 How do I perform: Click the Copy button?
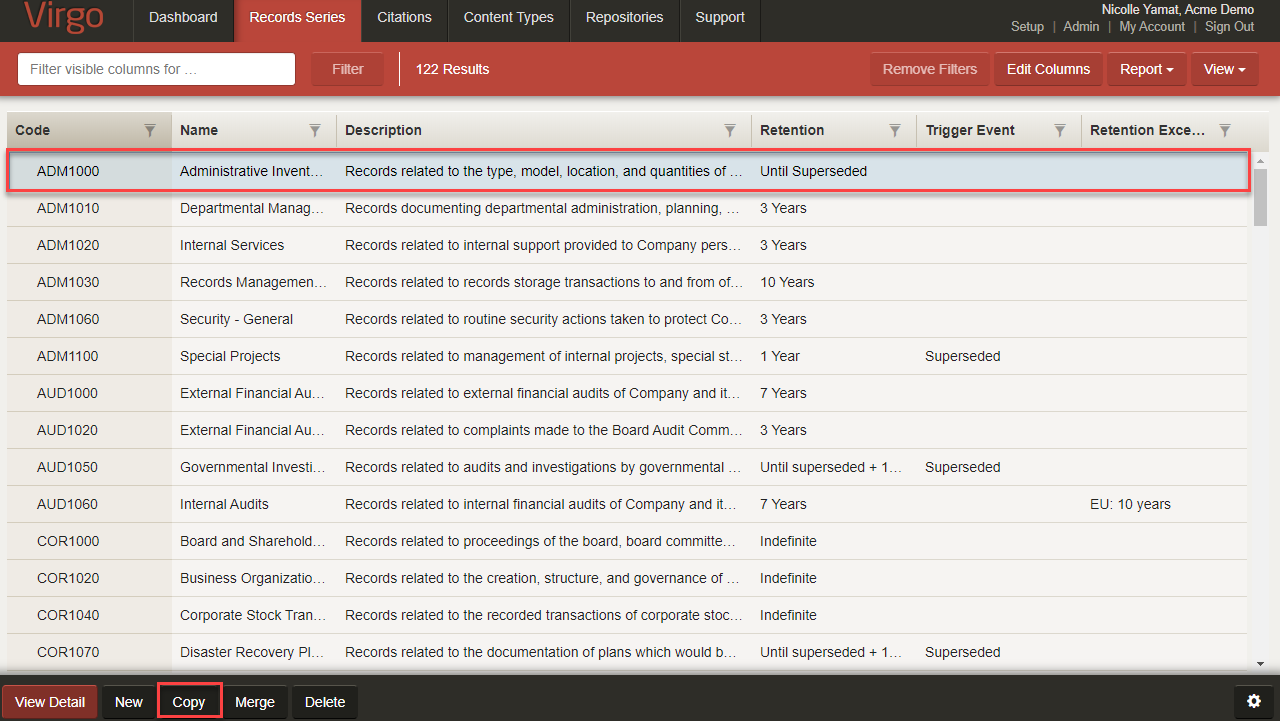(x=189, y=702)
